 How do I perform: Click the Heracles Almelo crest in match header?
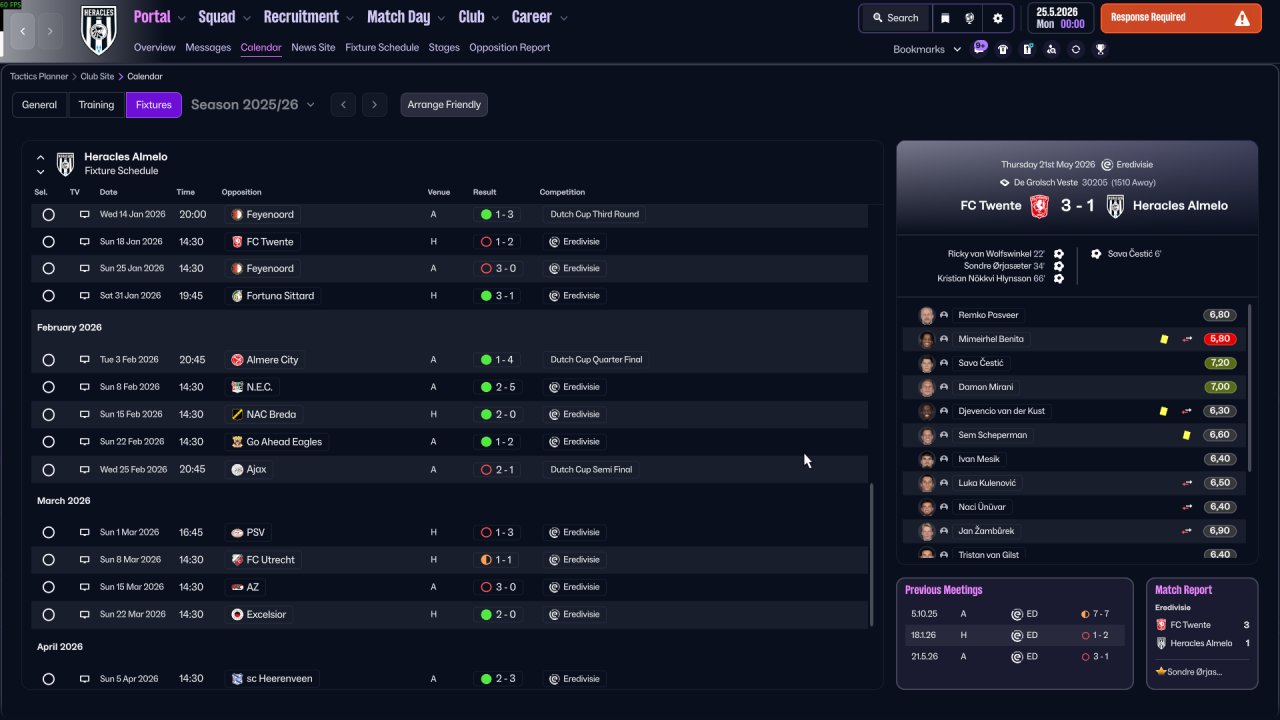(x=1115, y=206)
